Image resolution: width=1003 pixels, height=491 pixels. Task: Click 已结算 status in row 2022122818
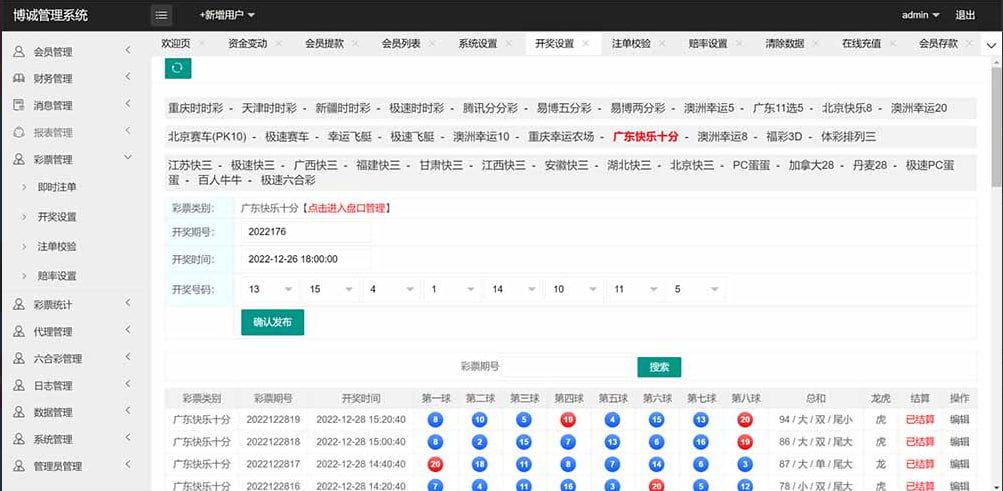pos(920,442)
